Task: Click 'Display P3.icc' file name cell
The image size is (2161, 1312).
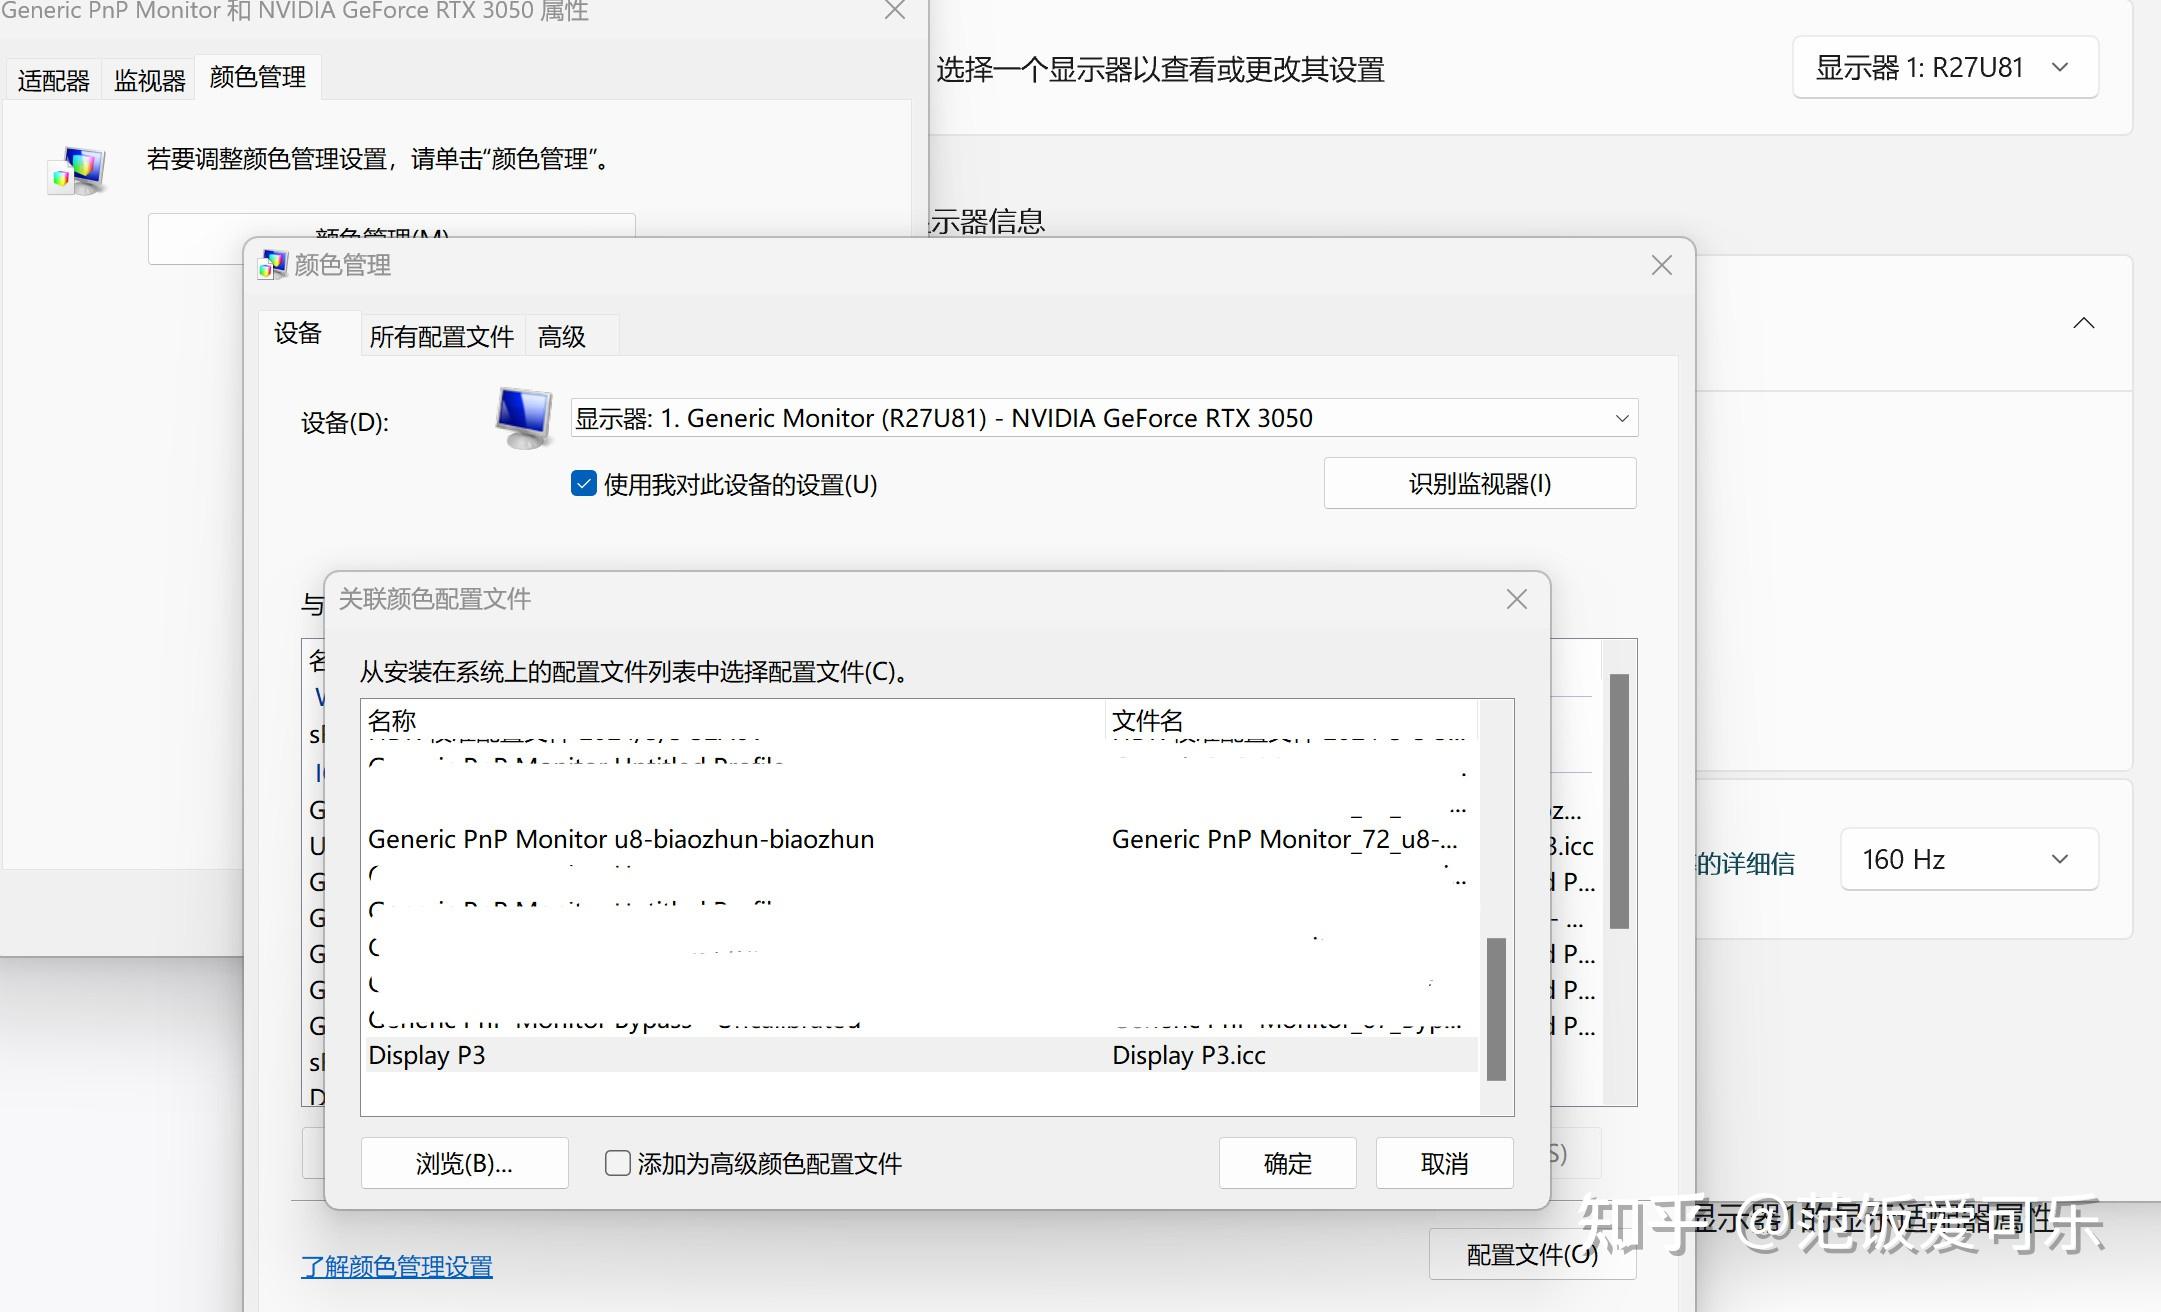Action: [x=1189, y=1055]
